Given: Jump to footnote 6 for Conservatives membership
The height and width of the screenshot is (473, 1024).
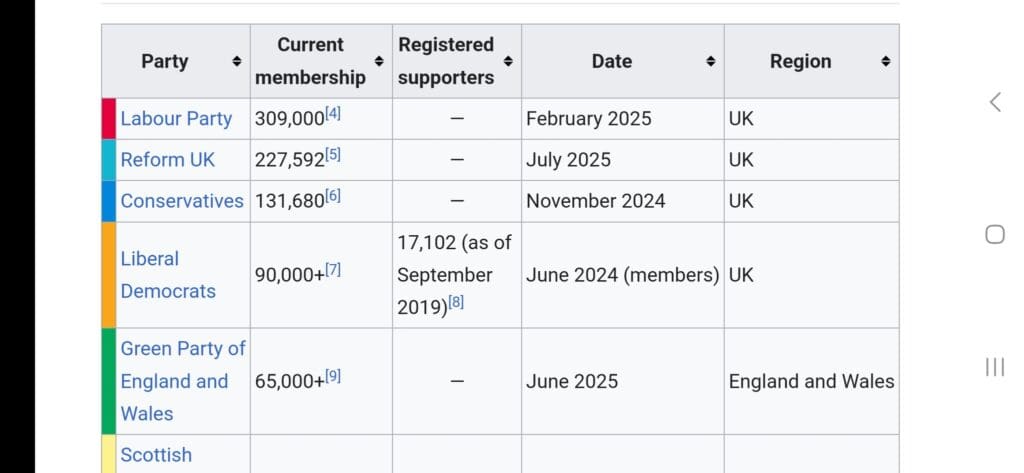Looking at the screenshot, I should (333, 196).
